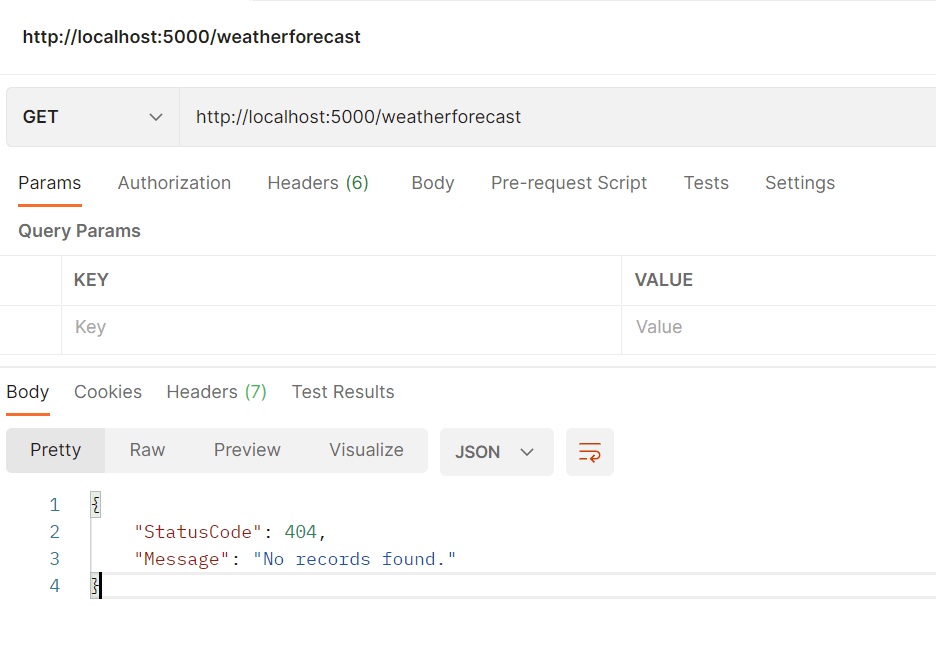This screenshot has width=936, height=672.
Task: Toggle the wrap lines icon button
Action: tap(589, 452)
